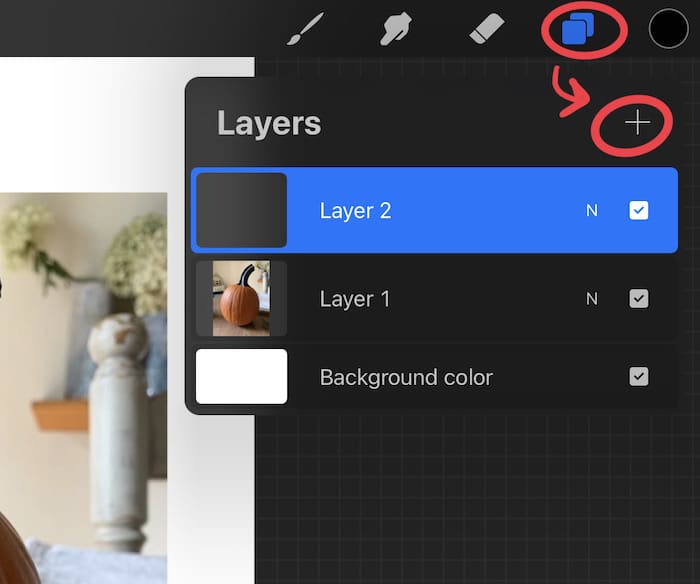
Task: Open blend mode N on Layer 2
Action: tap(592, 210)
